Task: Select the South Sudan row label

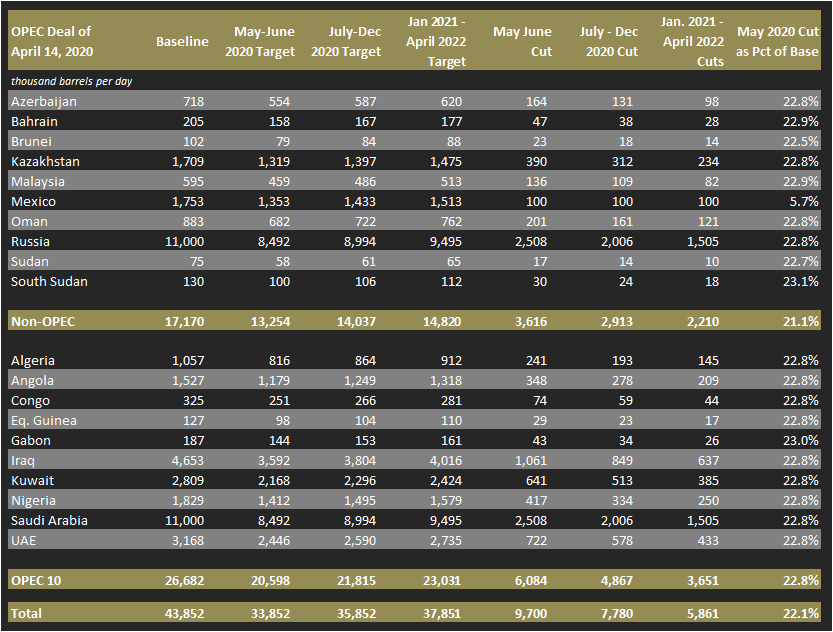Action: tap(49, 281)
